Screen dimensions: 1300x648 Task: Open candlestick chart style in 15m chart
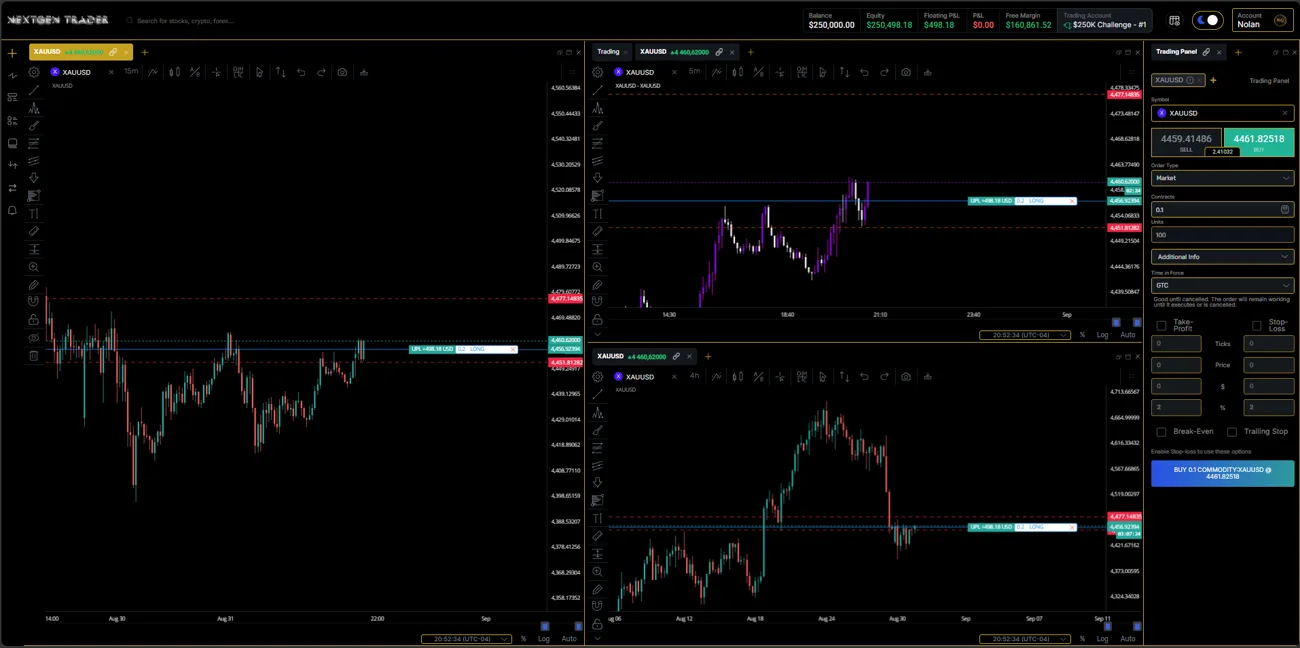pos(174,72)
